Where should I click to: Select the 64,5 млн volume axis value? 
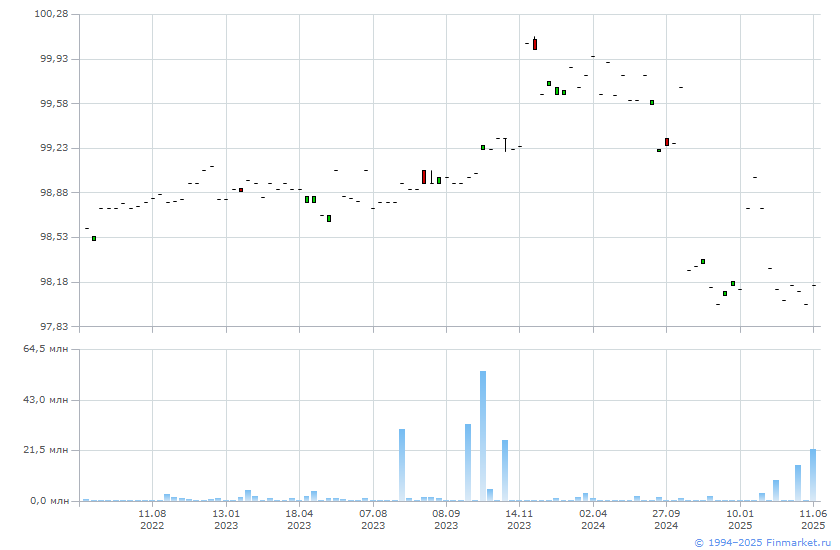click(46, 349)
